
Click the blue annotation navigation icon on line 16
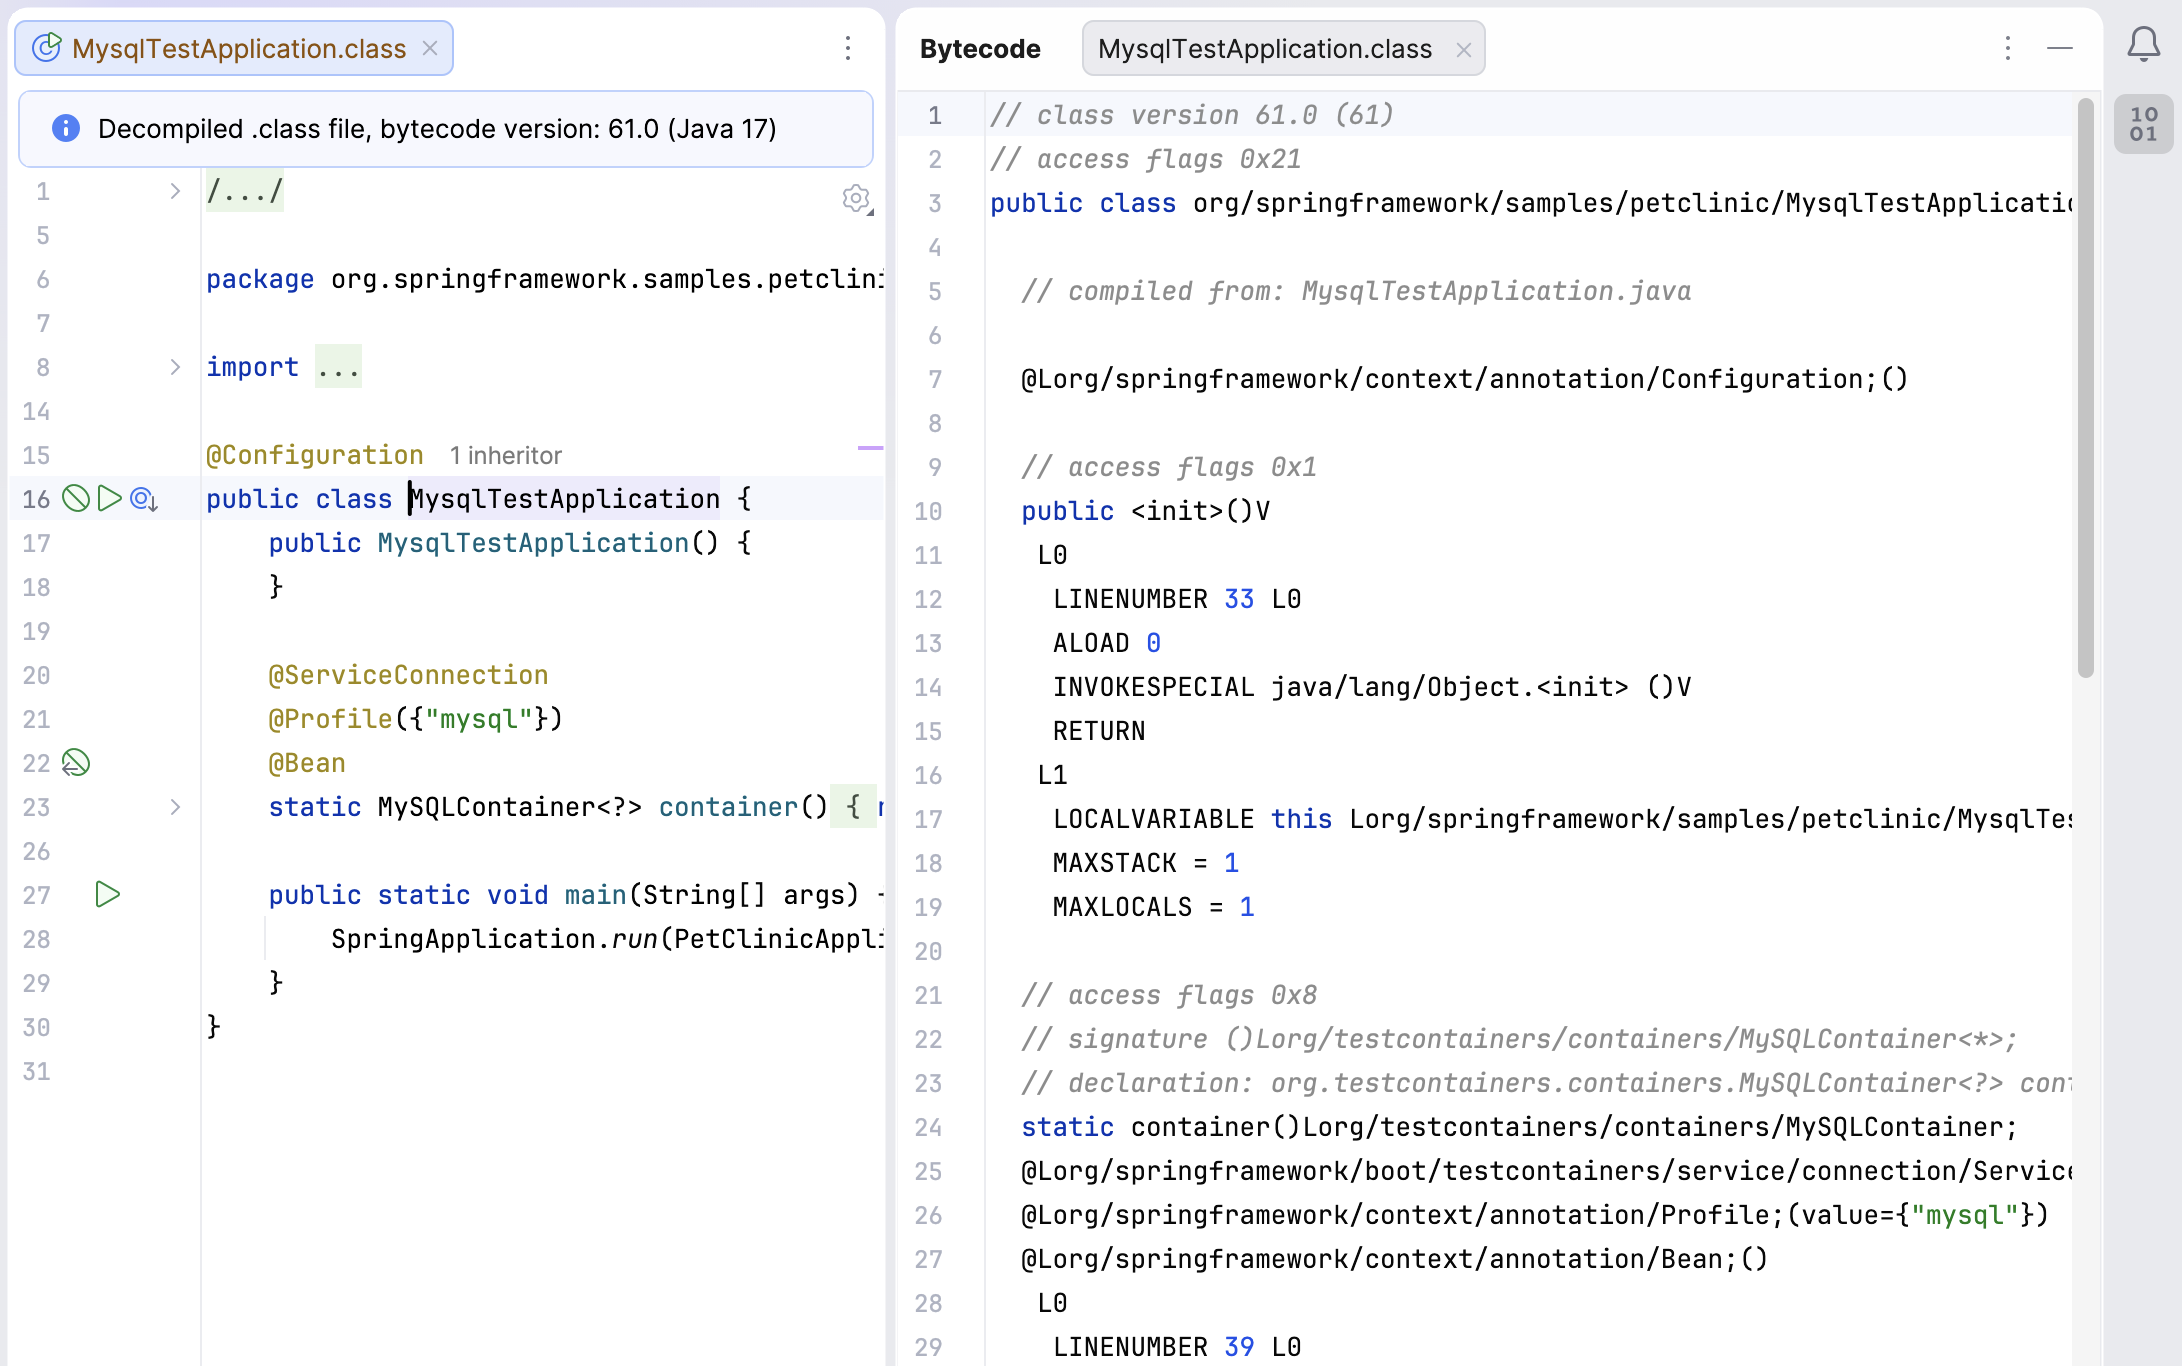(x=142, y=498)
